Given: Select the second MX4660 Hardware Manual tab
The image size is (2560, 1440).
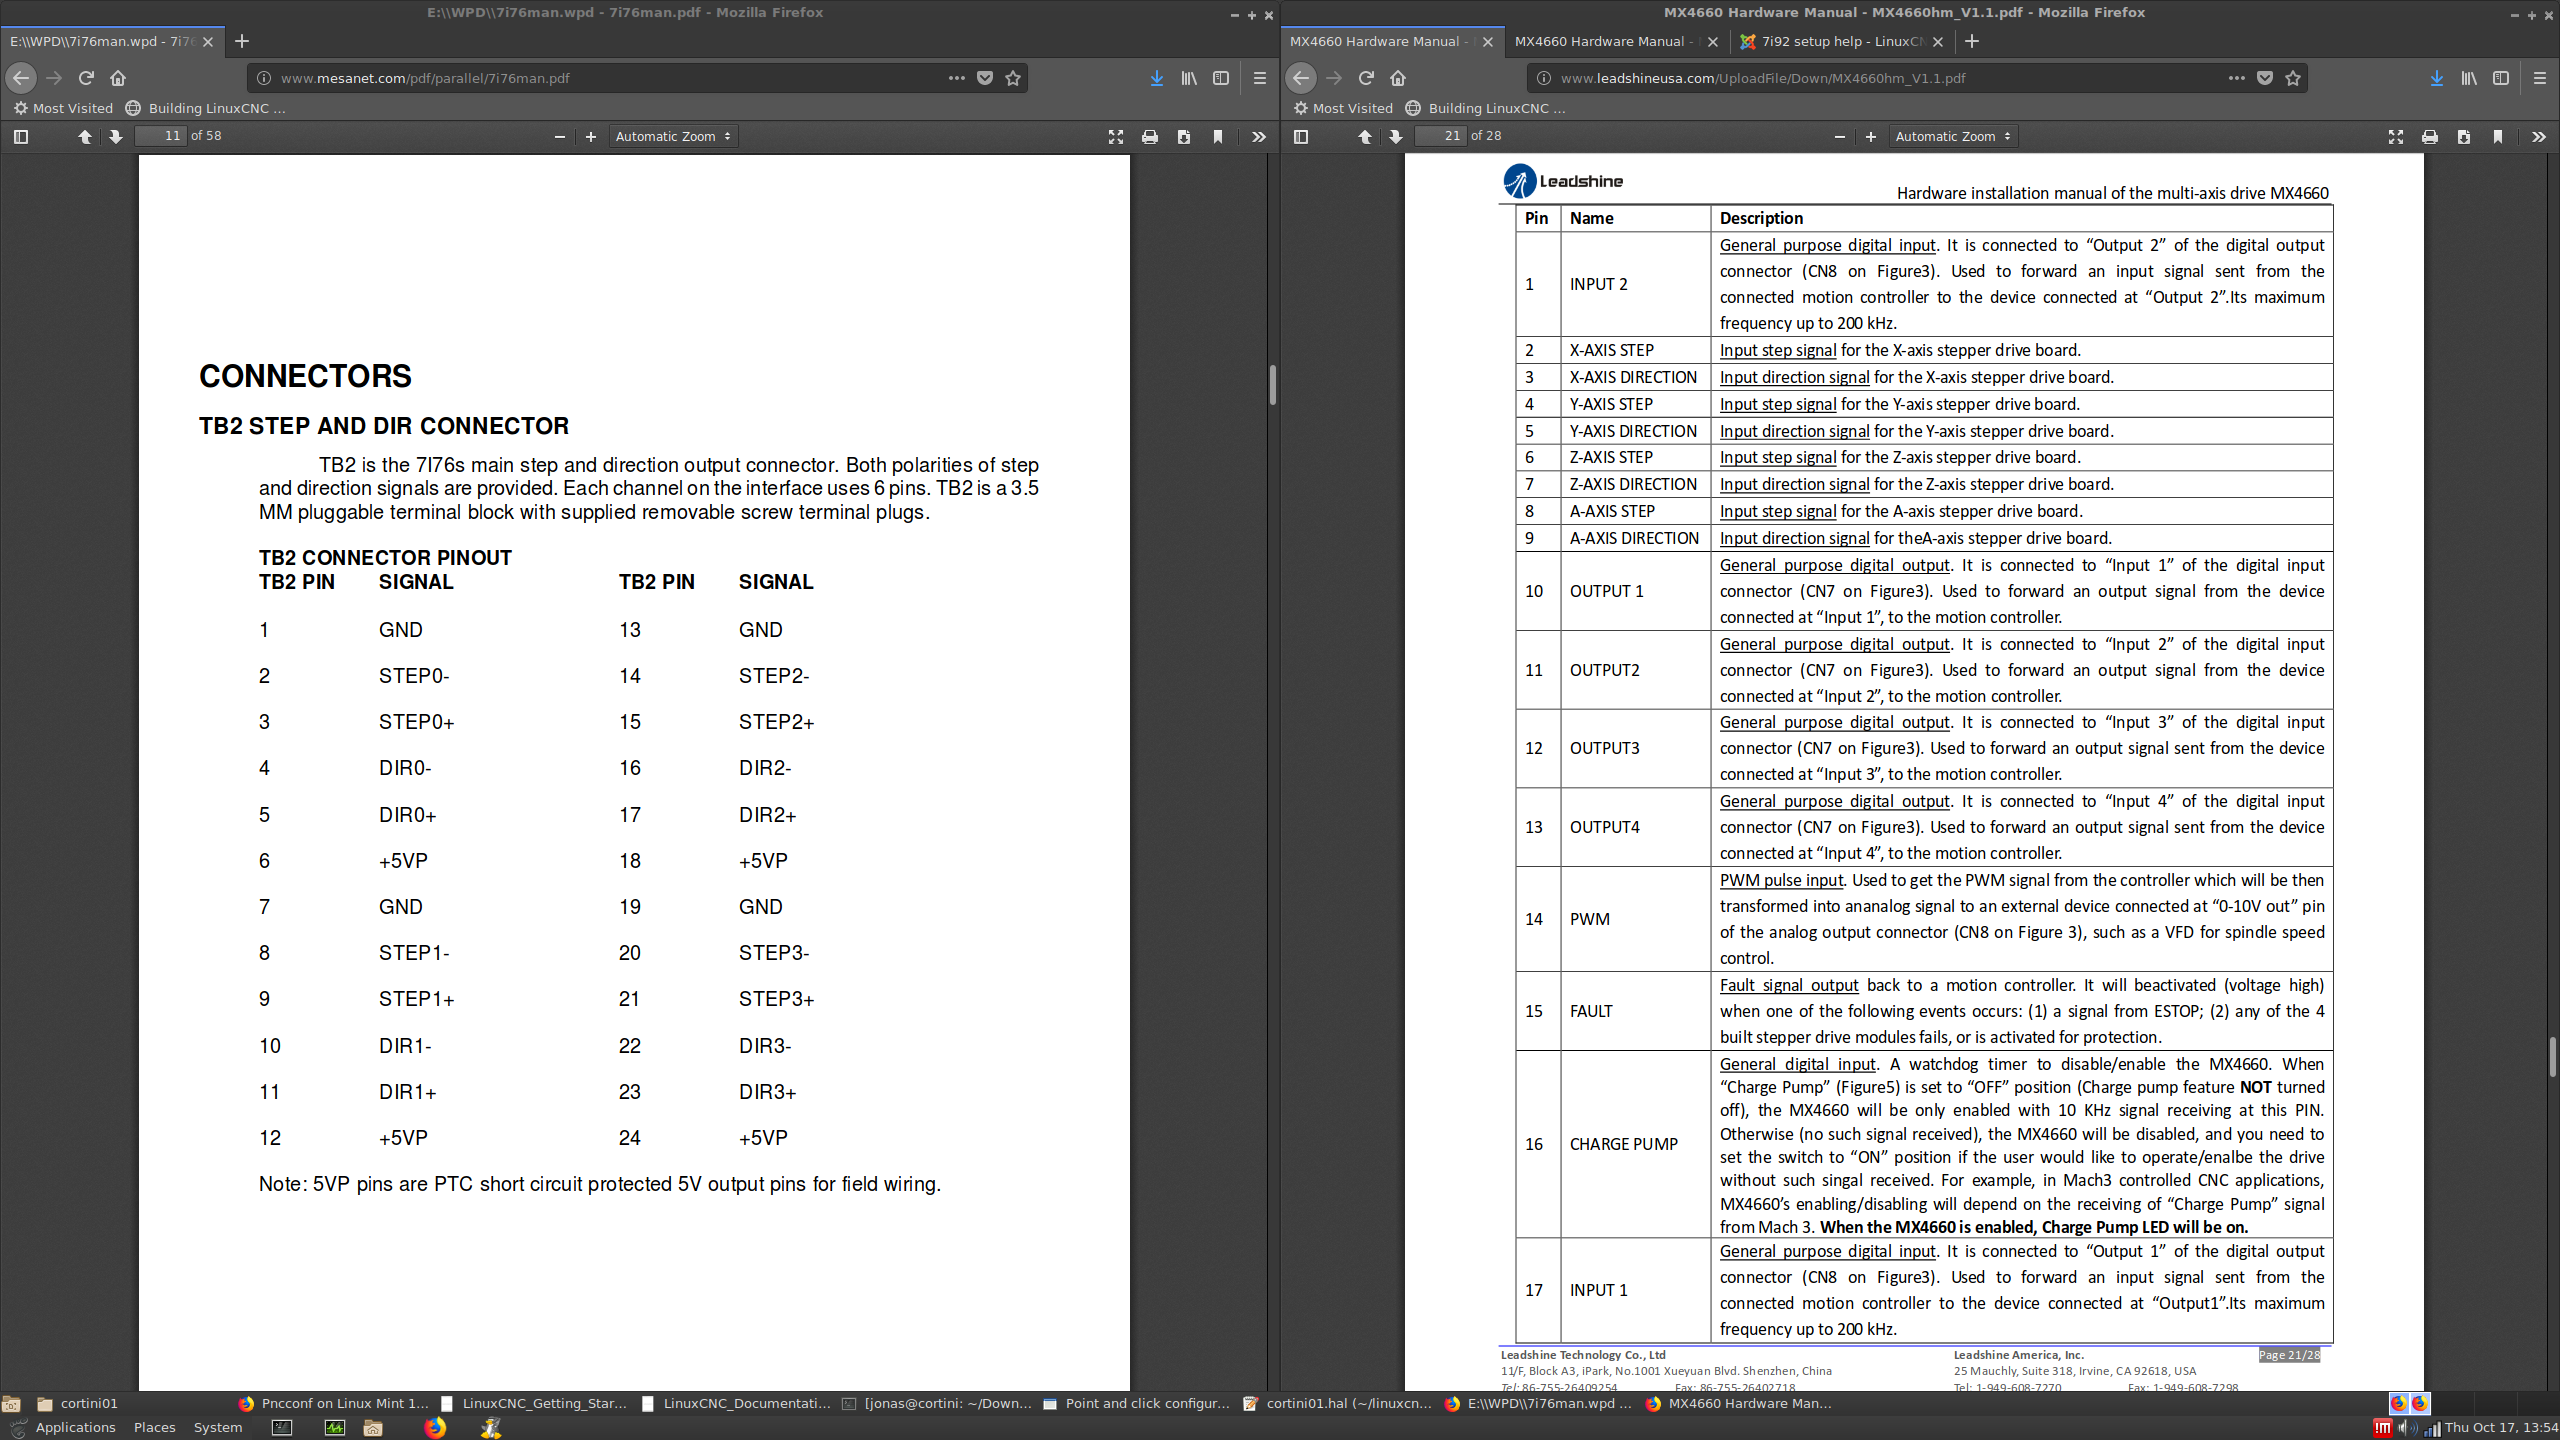Looking at the screenshot, I should [x=1617, y=41].
